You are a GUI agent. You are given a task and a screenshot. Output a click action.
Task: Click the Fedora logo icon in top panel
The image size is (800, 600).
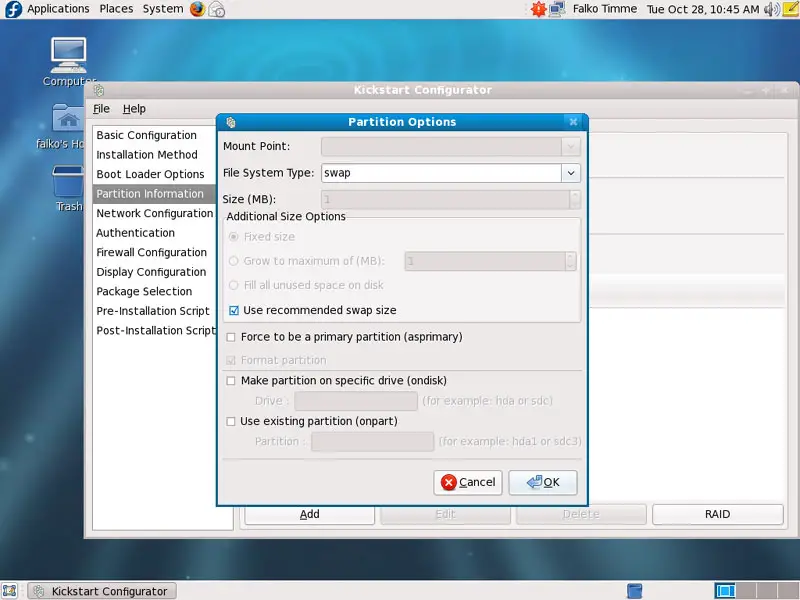coord(13,9)
